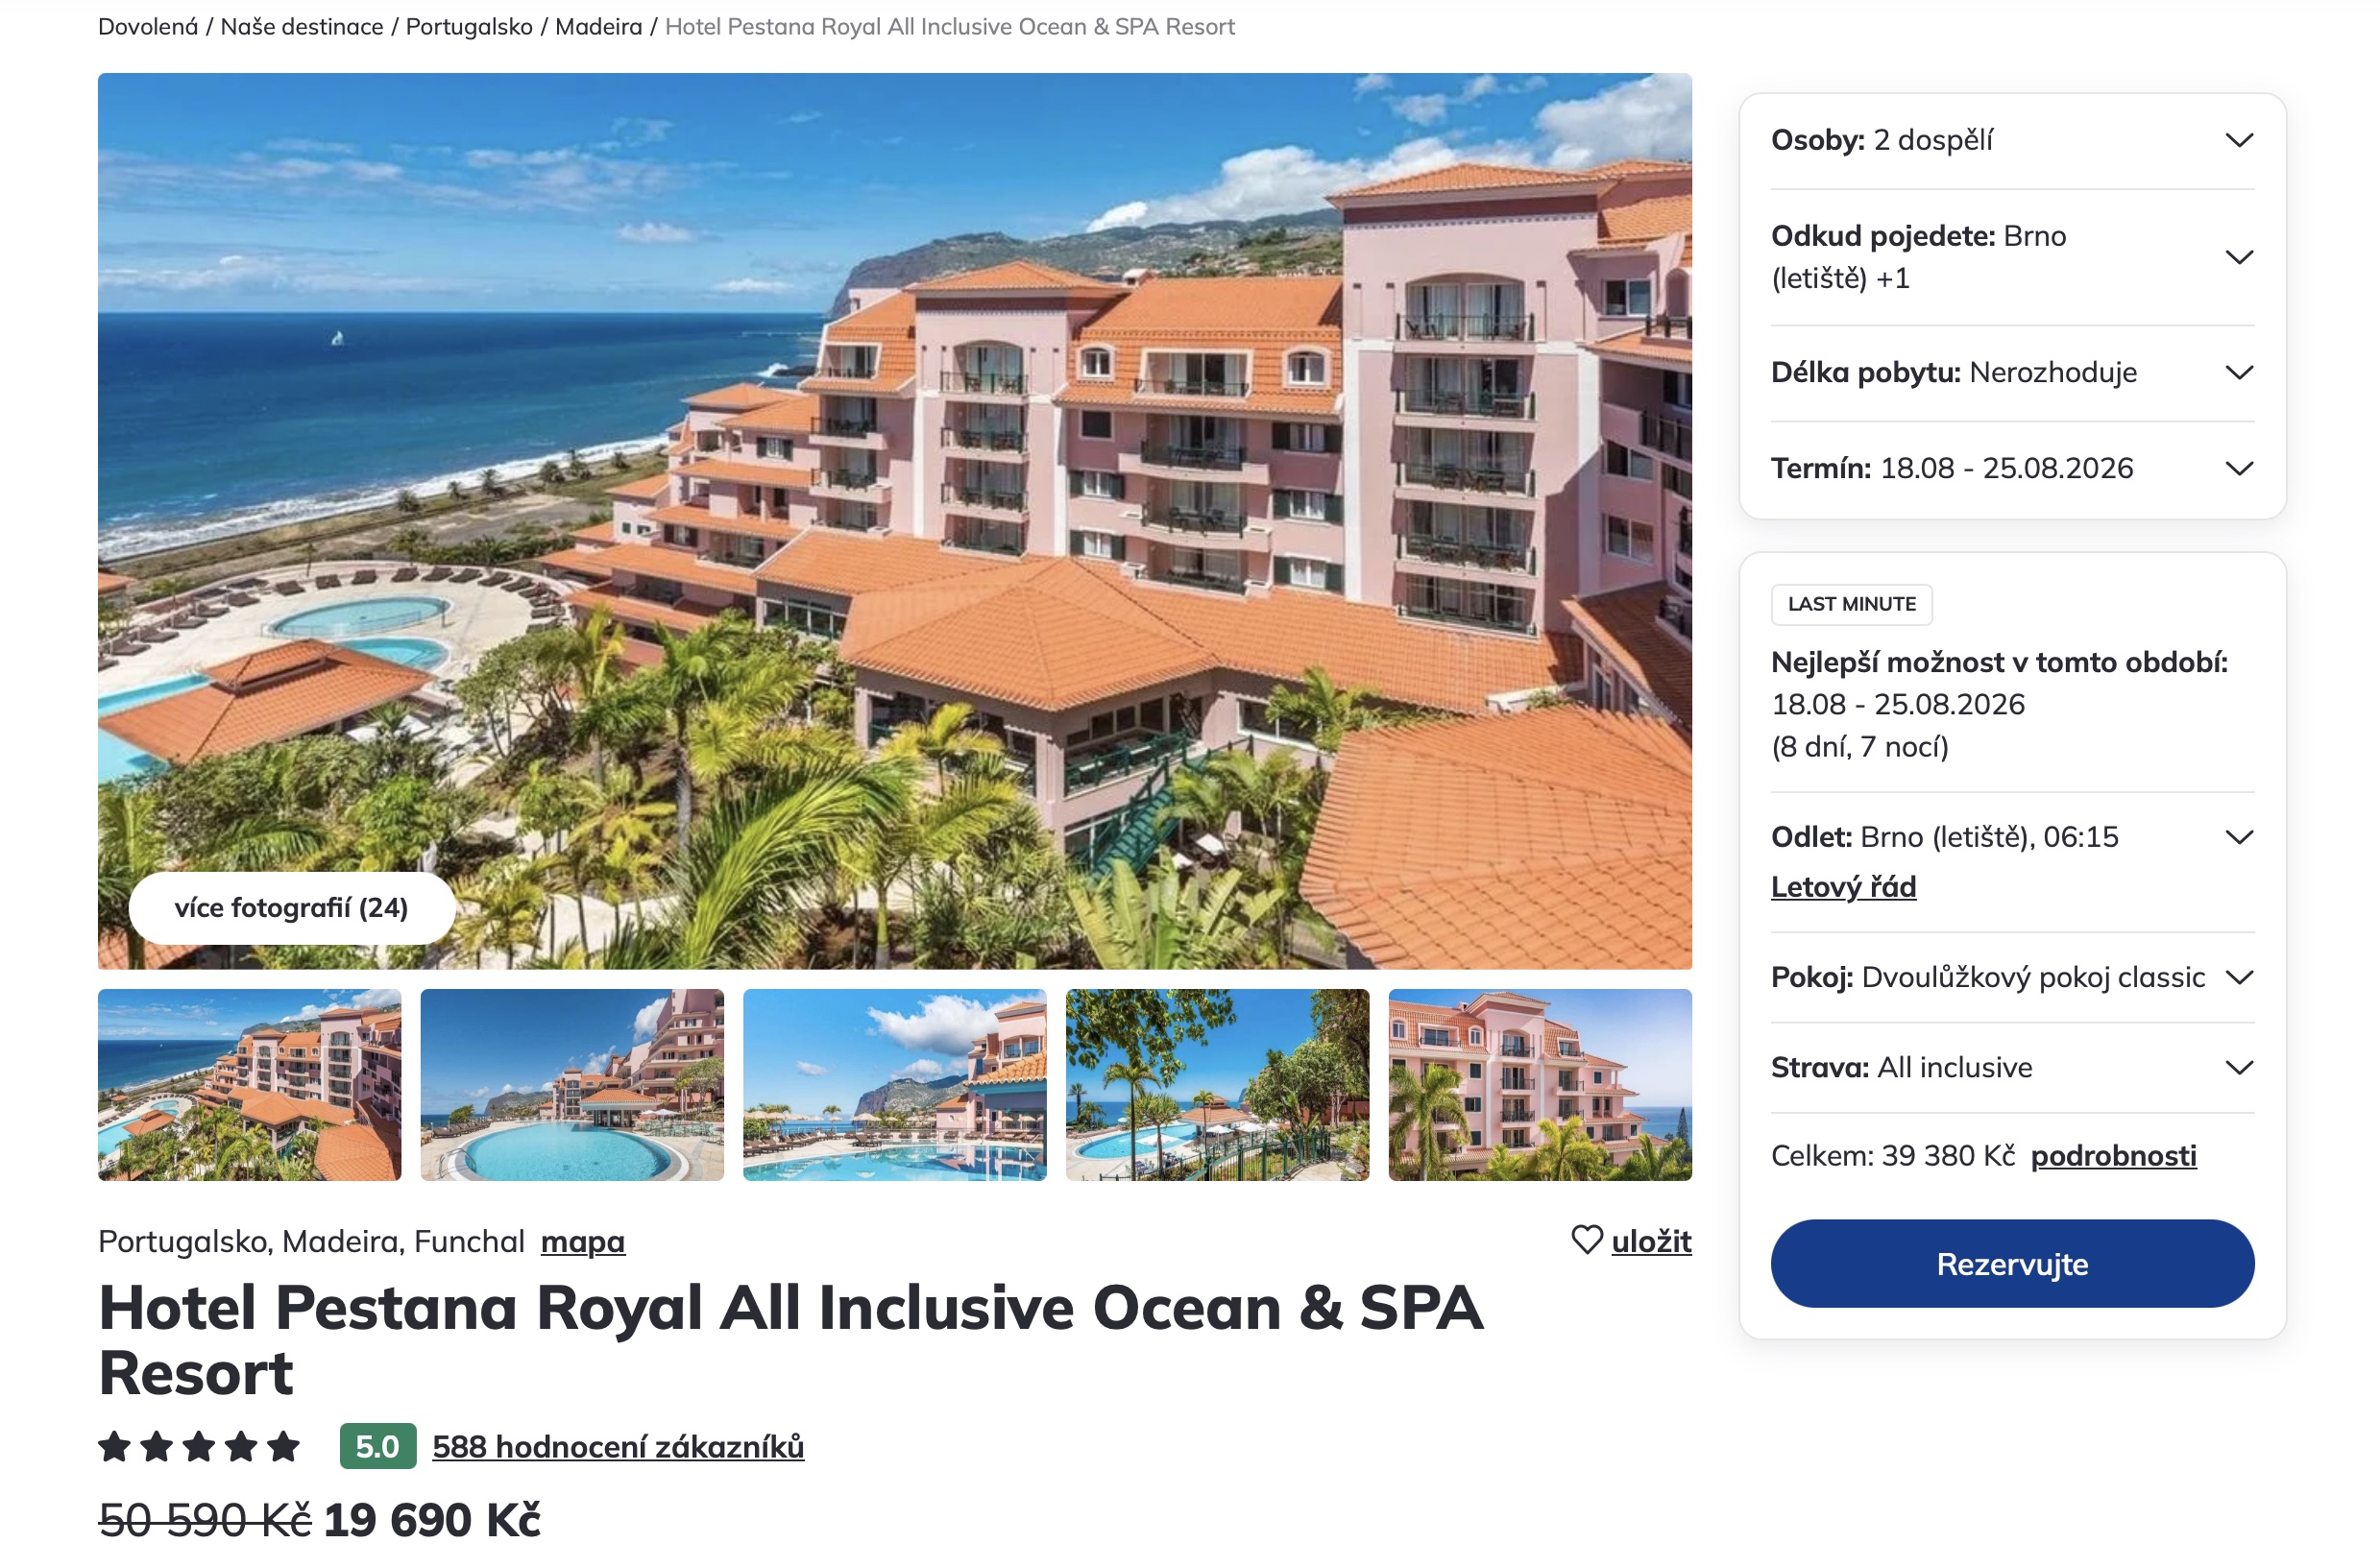
Task: Click the Rezervujte booking button
Action: coord(2012,1263)
